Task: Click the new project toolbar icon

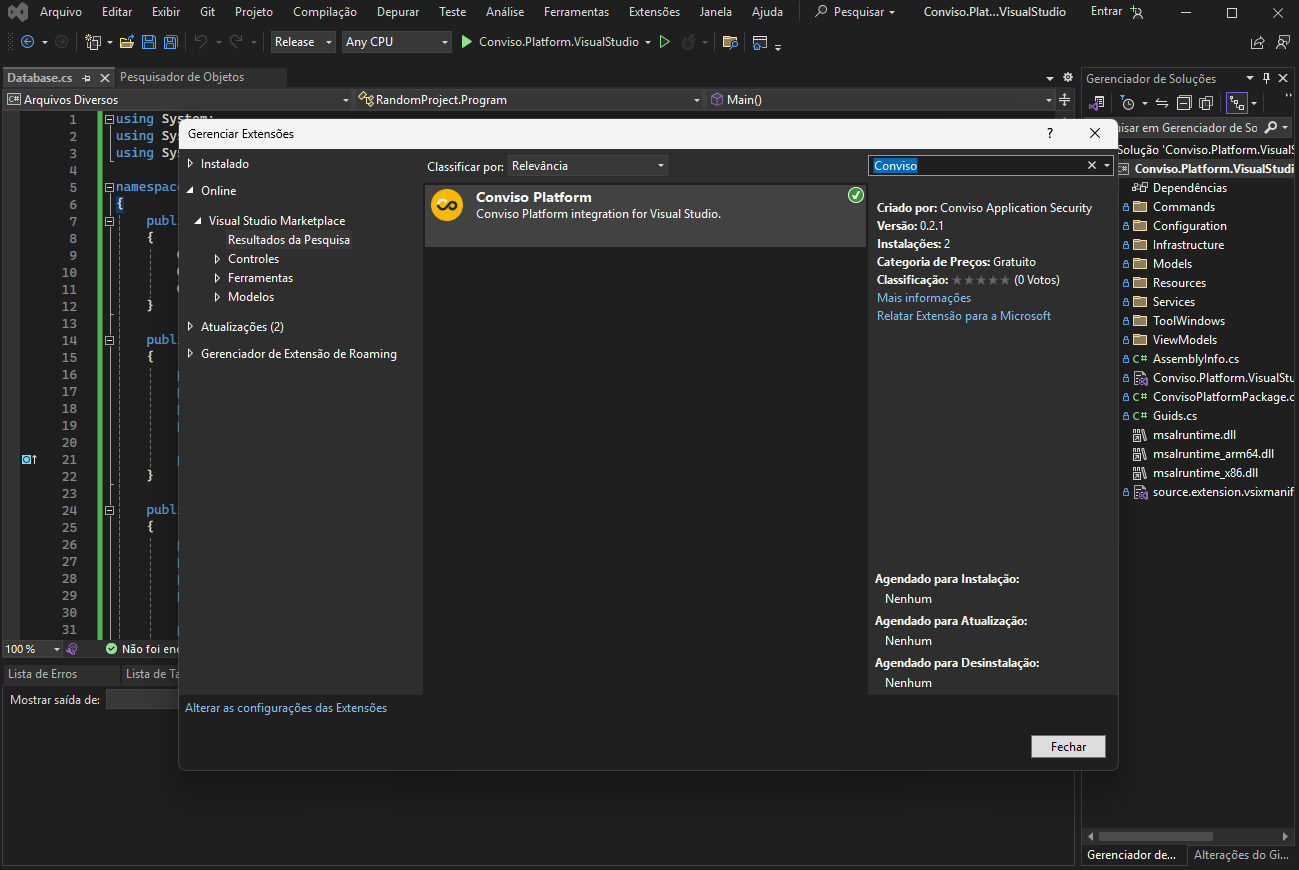Action: pos(93,42)
